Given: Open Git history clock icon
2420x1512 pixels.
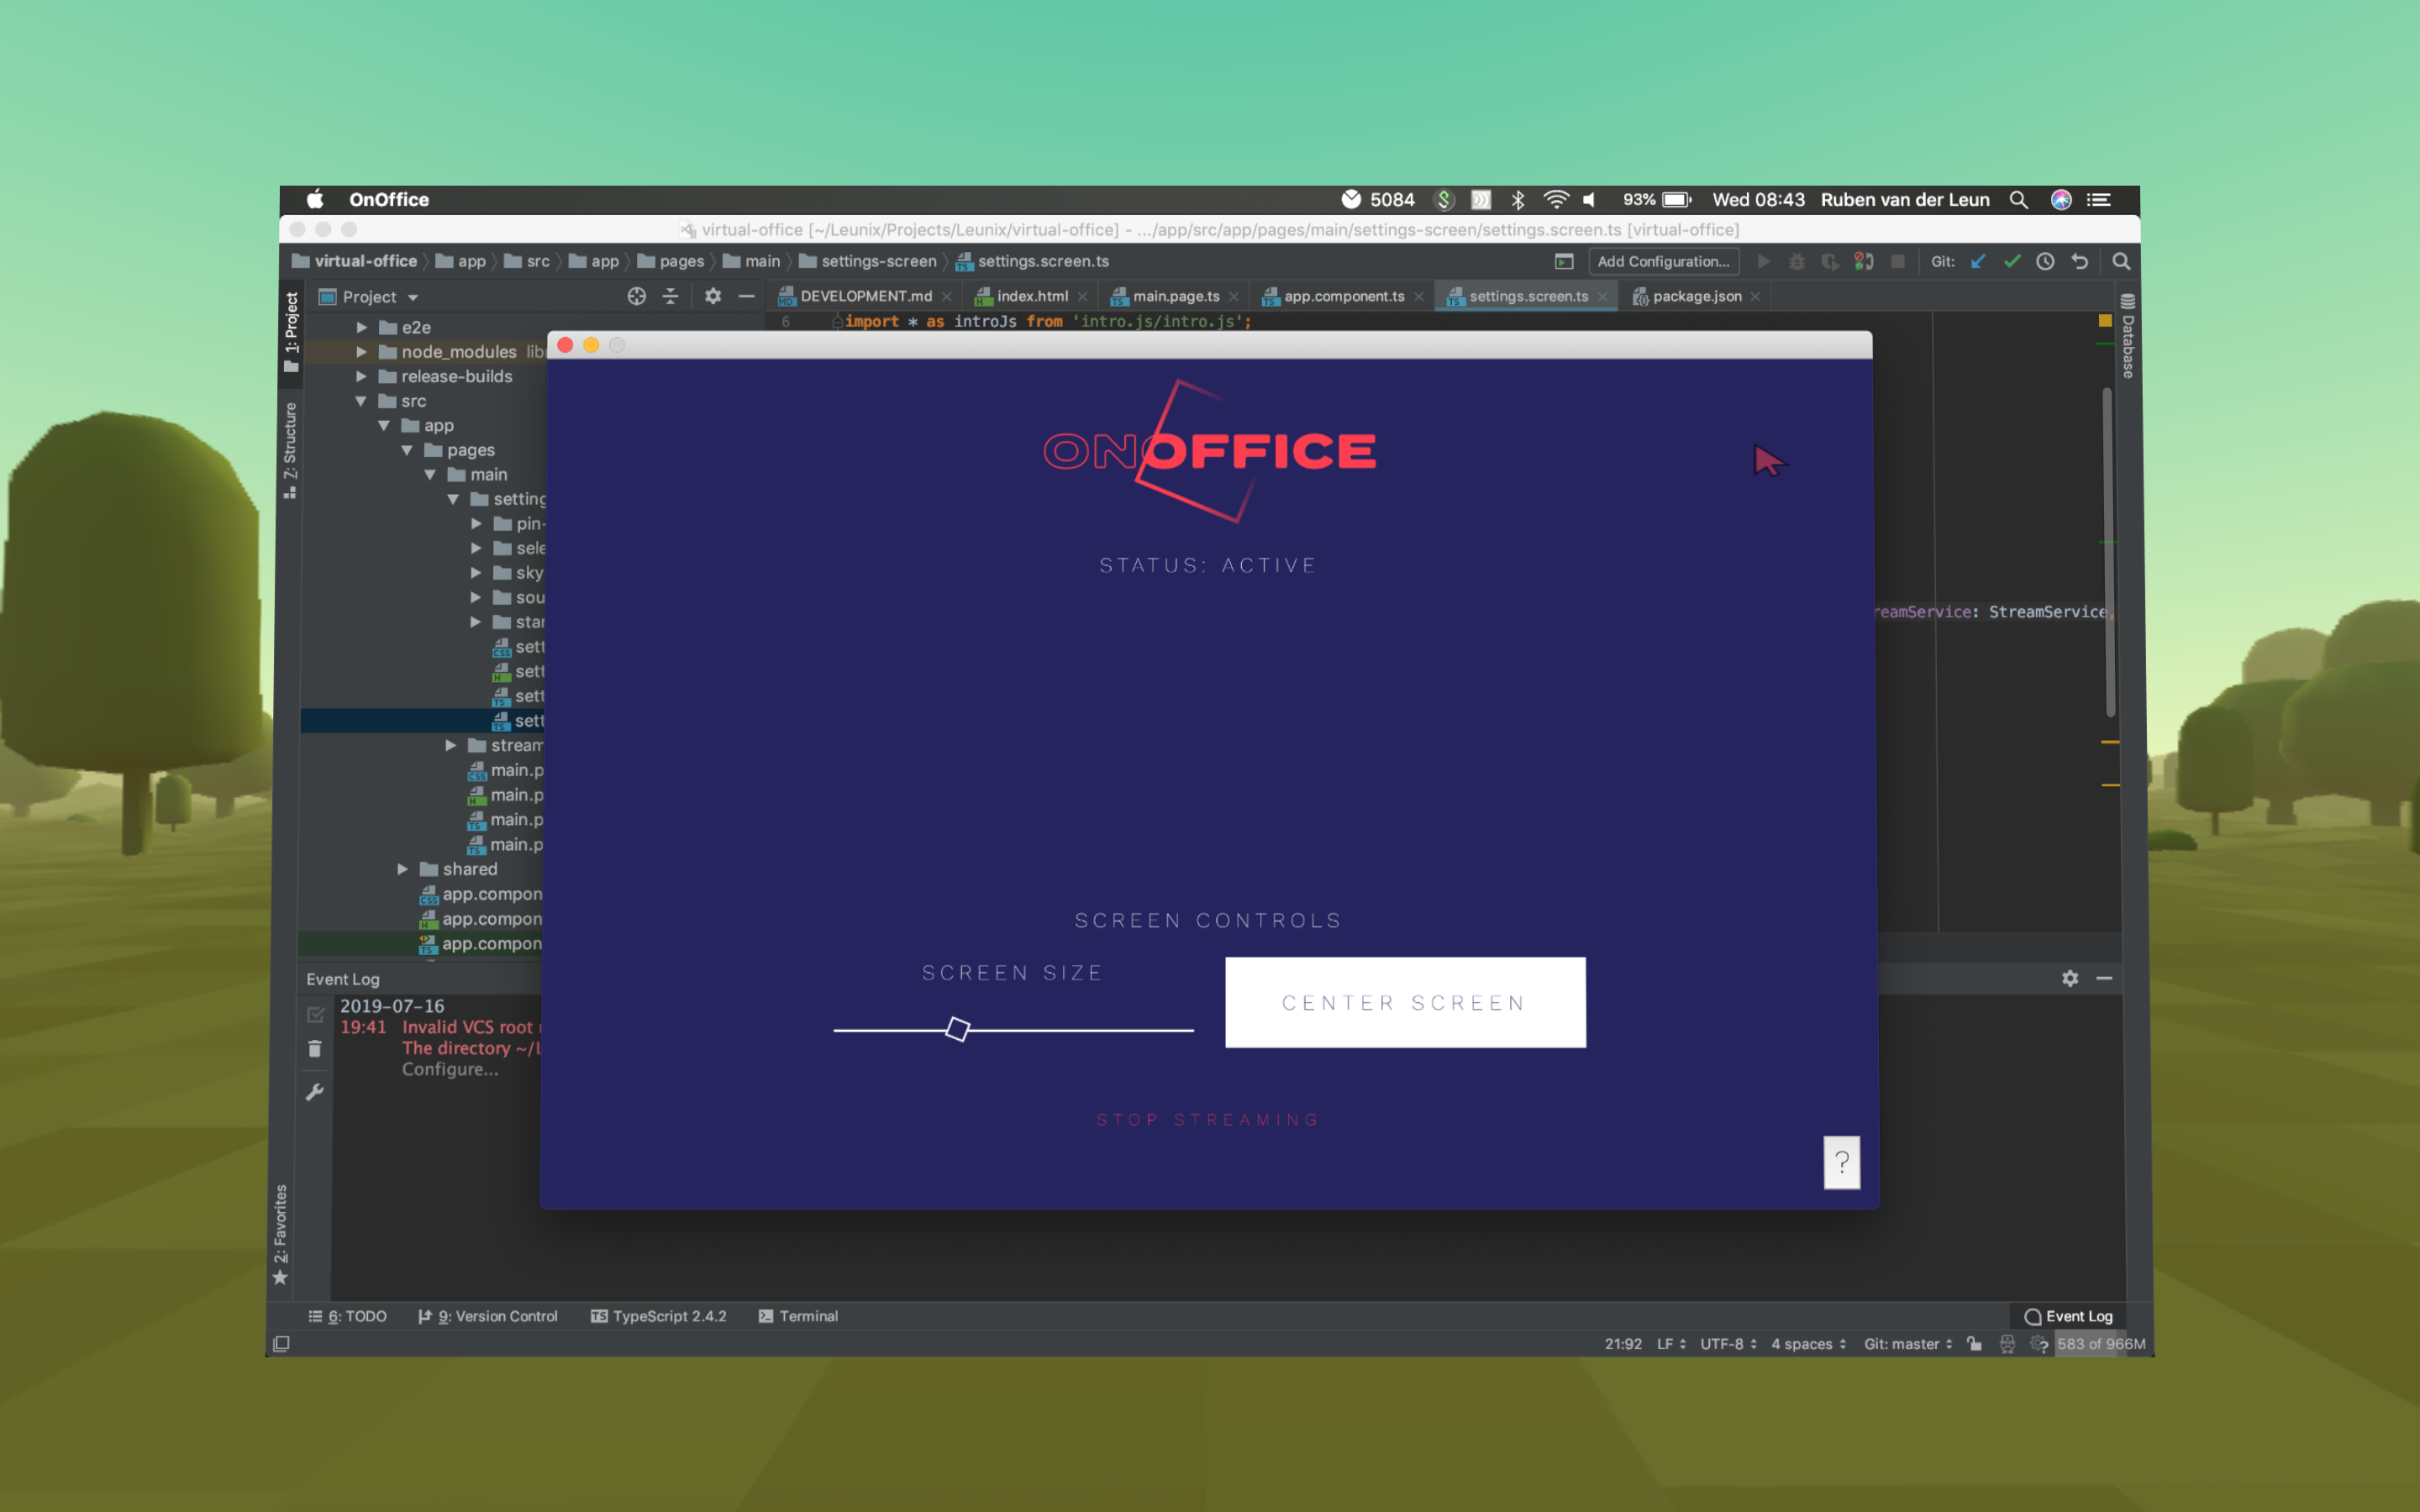Looking at the screenshot, I should [x=2045, y=261].
